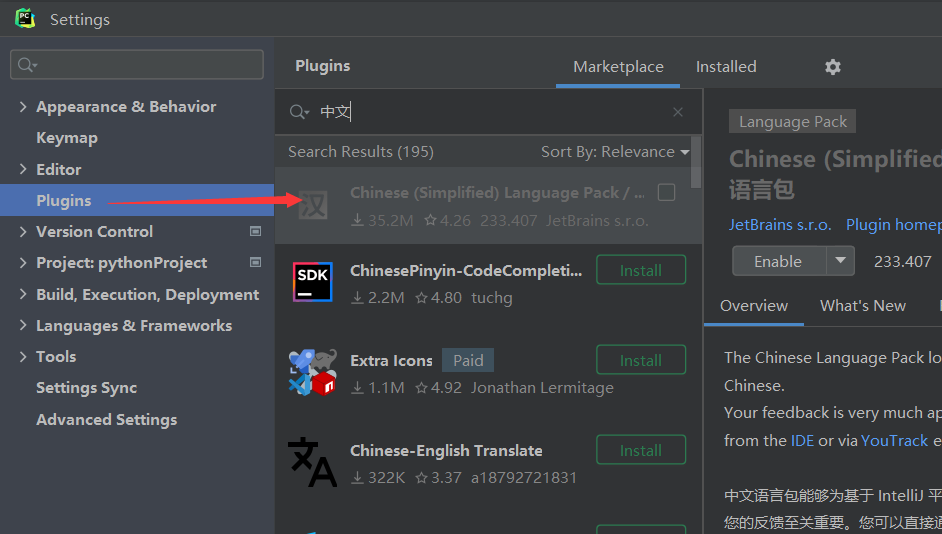The width and height of the screenshot is (942, 534).
Task: Click the Paid tag on Extra Icons
Action: pos(468,360)
